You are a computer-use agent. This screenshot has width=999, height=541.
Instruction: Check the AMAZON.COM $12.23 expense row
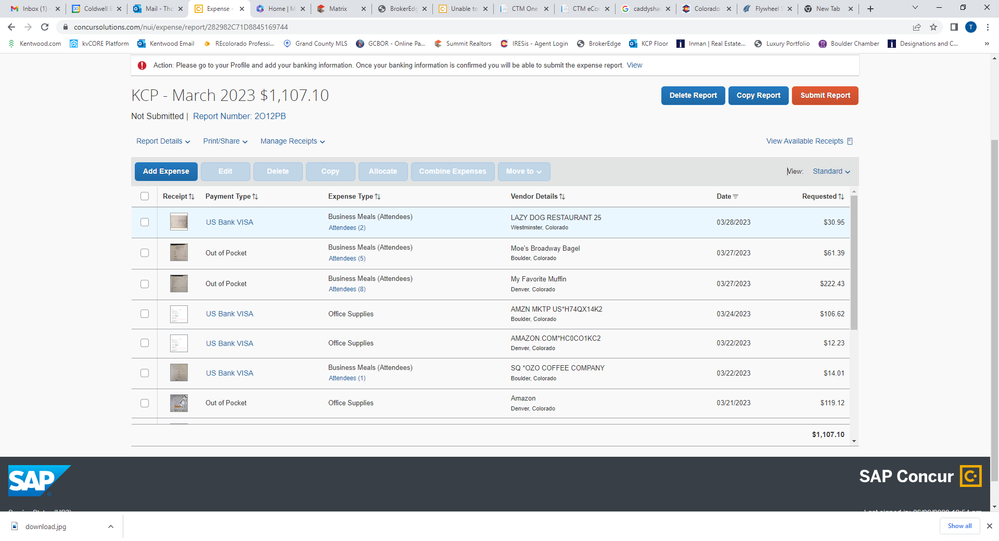(145, 343)
